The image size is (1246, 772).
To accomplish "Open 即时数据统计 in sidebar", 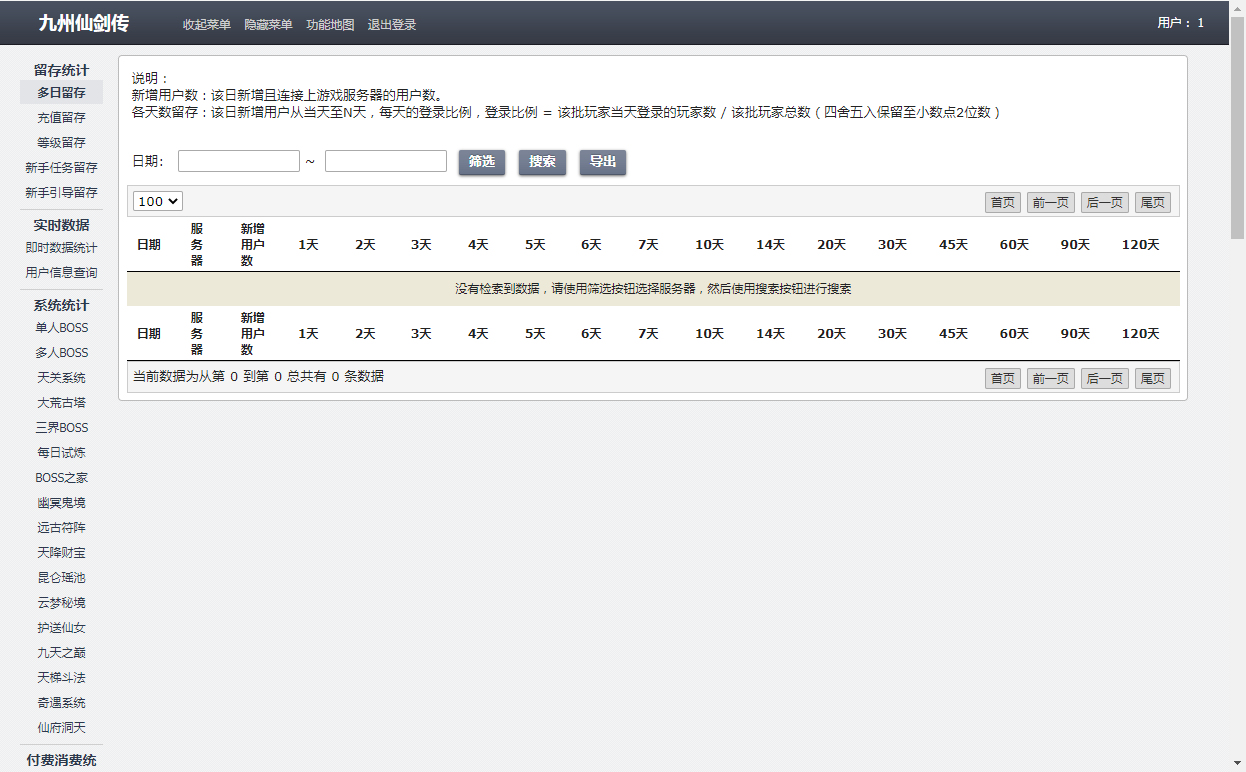I will click(61, 247).
